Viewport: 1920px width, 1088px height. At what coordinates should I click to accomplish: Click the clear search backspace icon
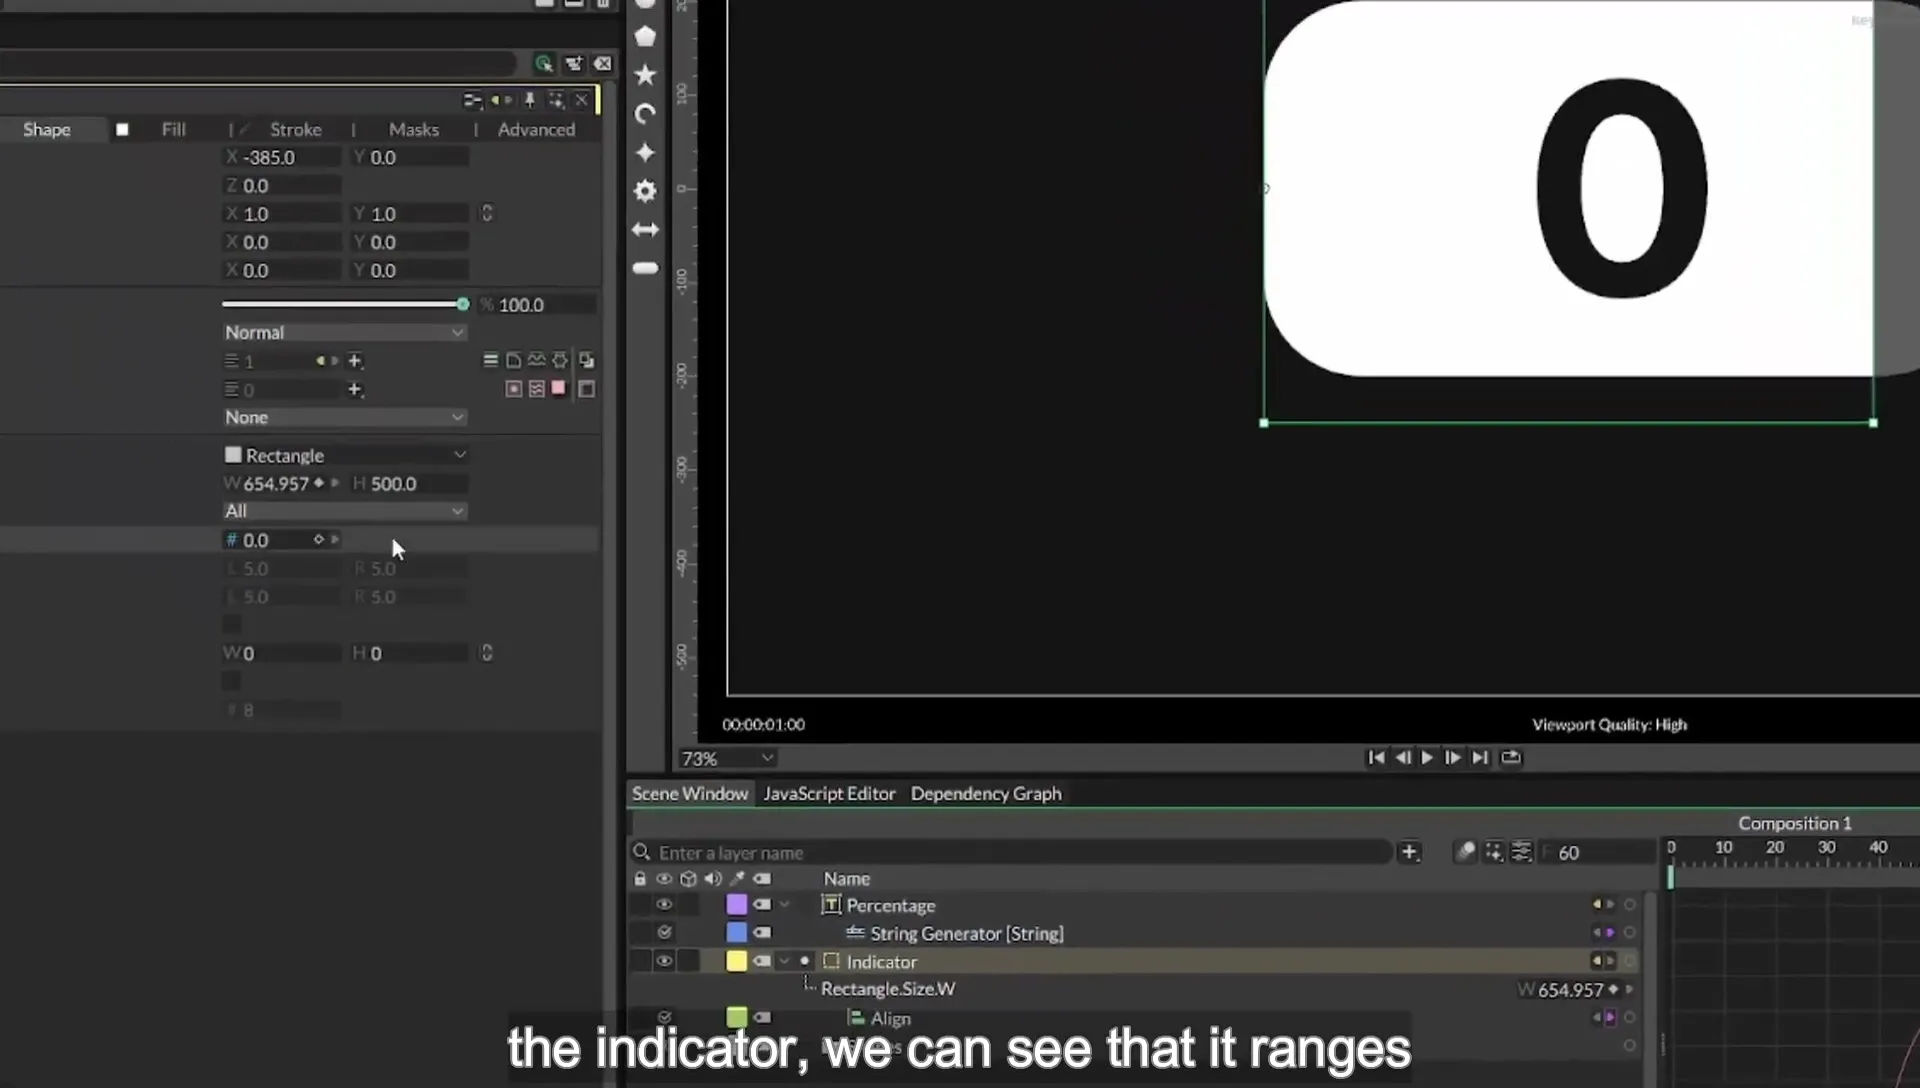click(603, 64)
